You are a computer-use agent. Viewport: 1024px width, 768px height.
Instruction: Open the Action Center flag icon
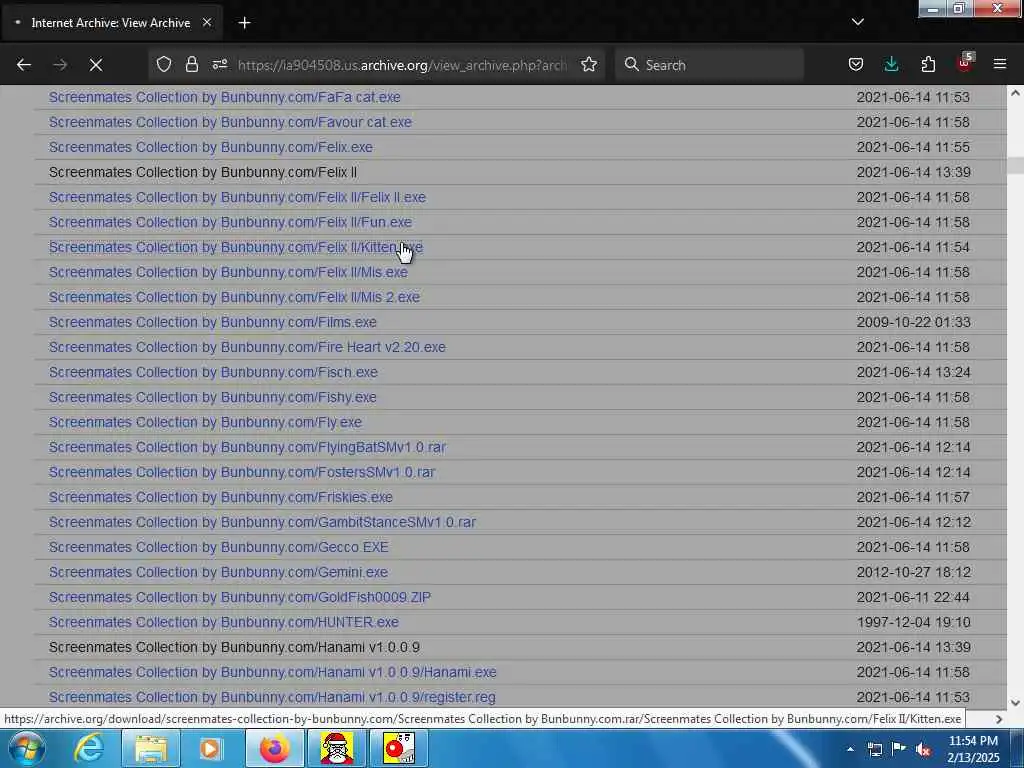(x=899, y=749)
